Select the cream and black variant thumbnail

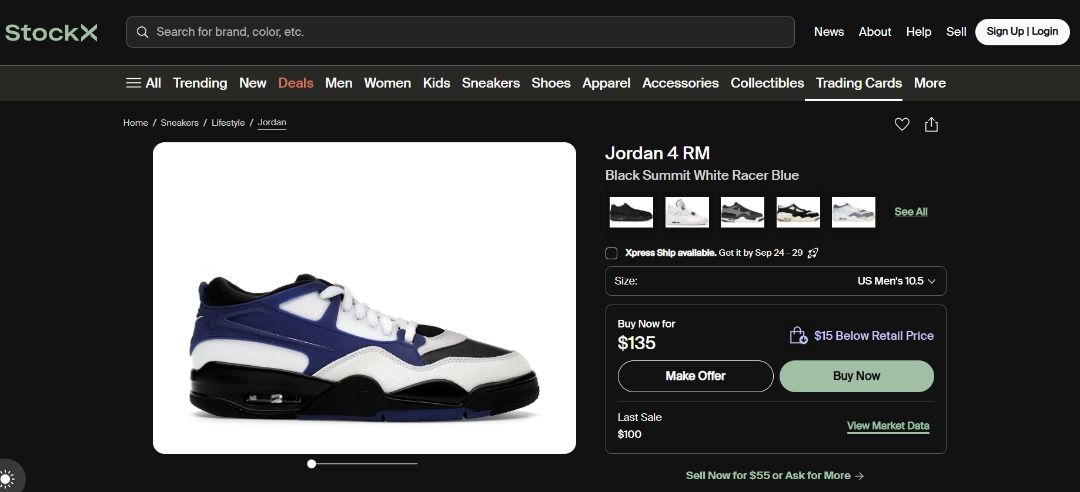(x=798, y=212)
